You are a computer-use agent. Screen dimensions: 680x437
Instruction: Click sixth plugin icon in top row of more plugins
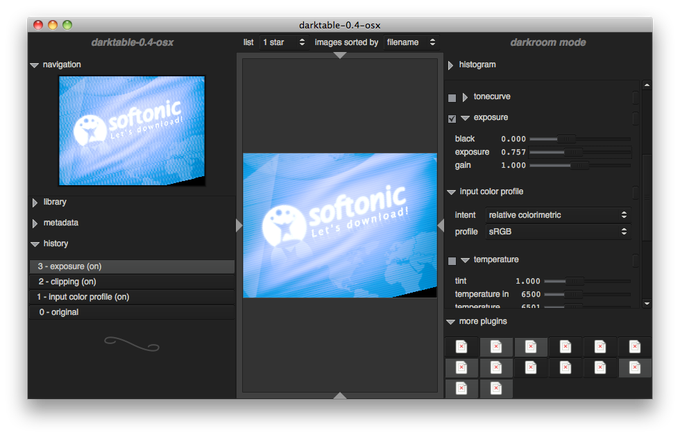pos(635,346)
